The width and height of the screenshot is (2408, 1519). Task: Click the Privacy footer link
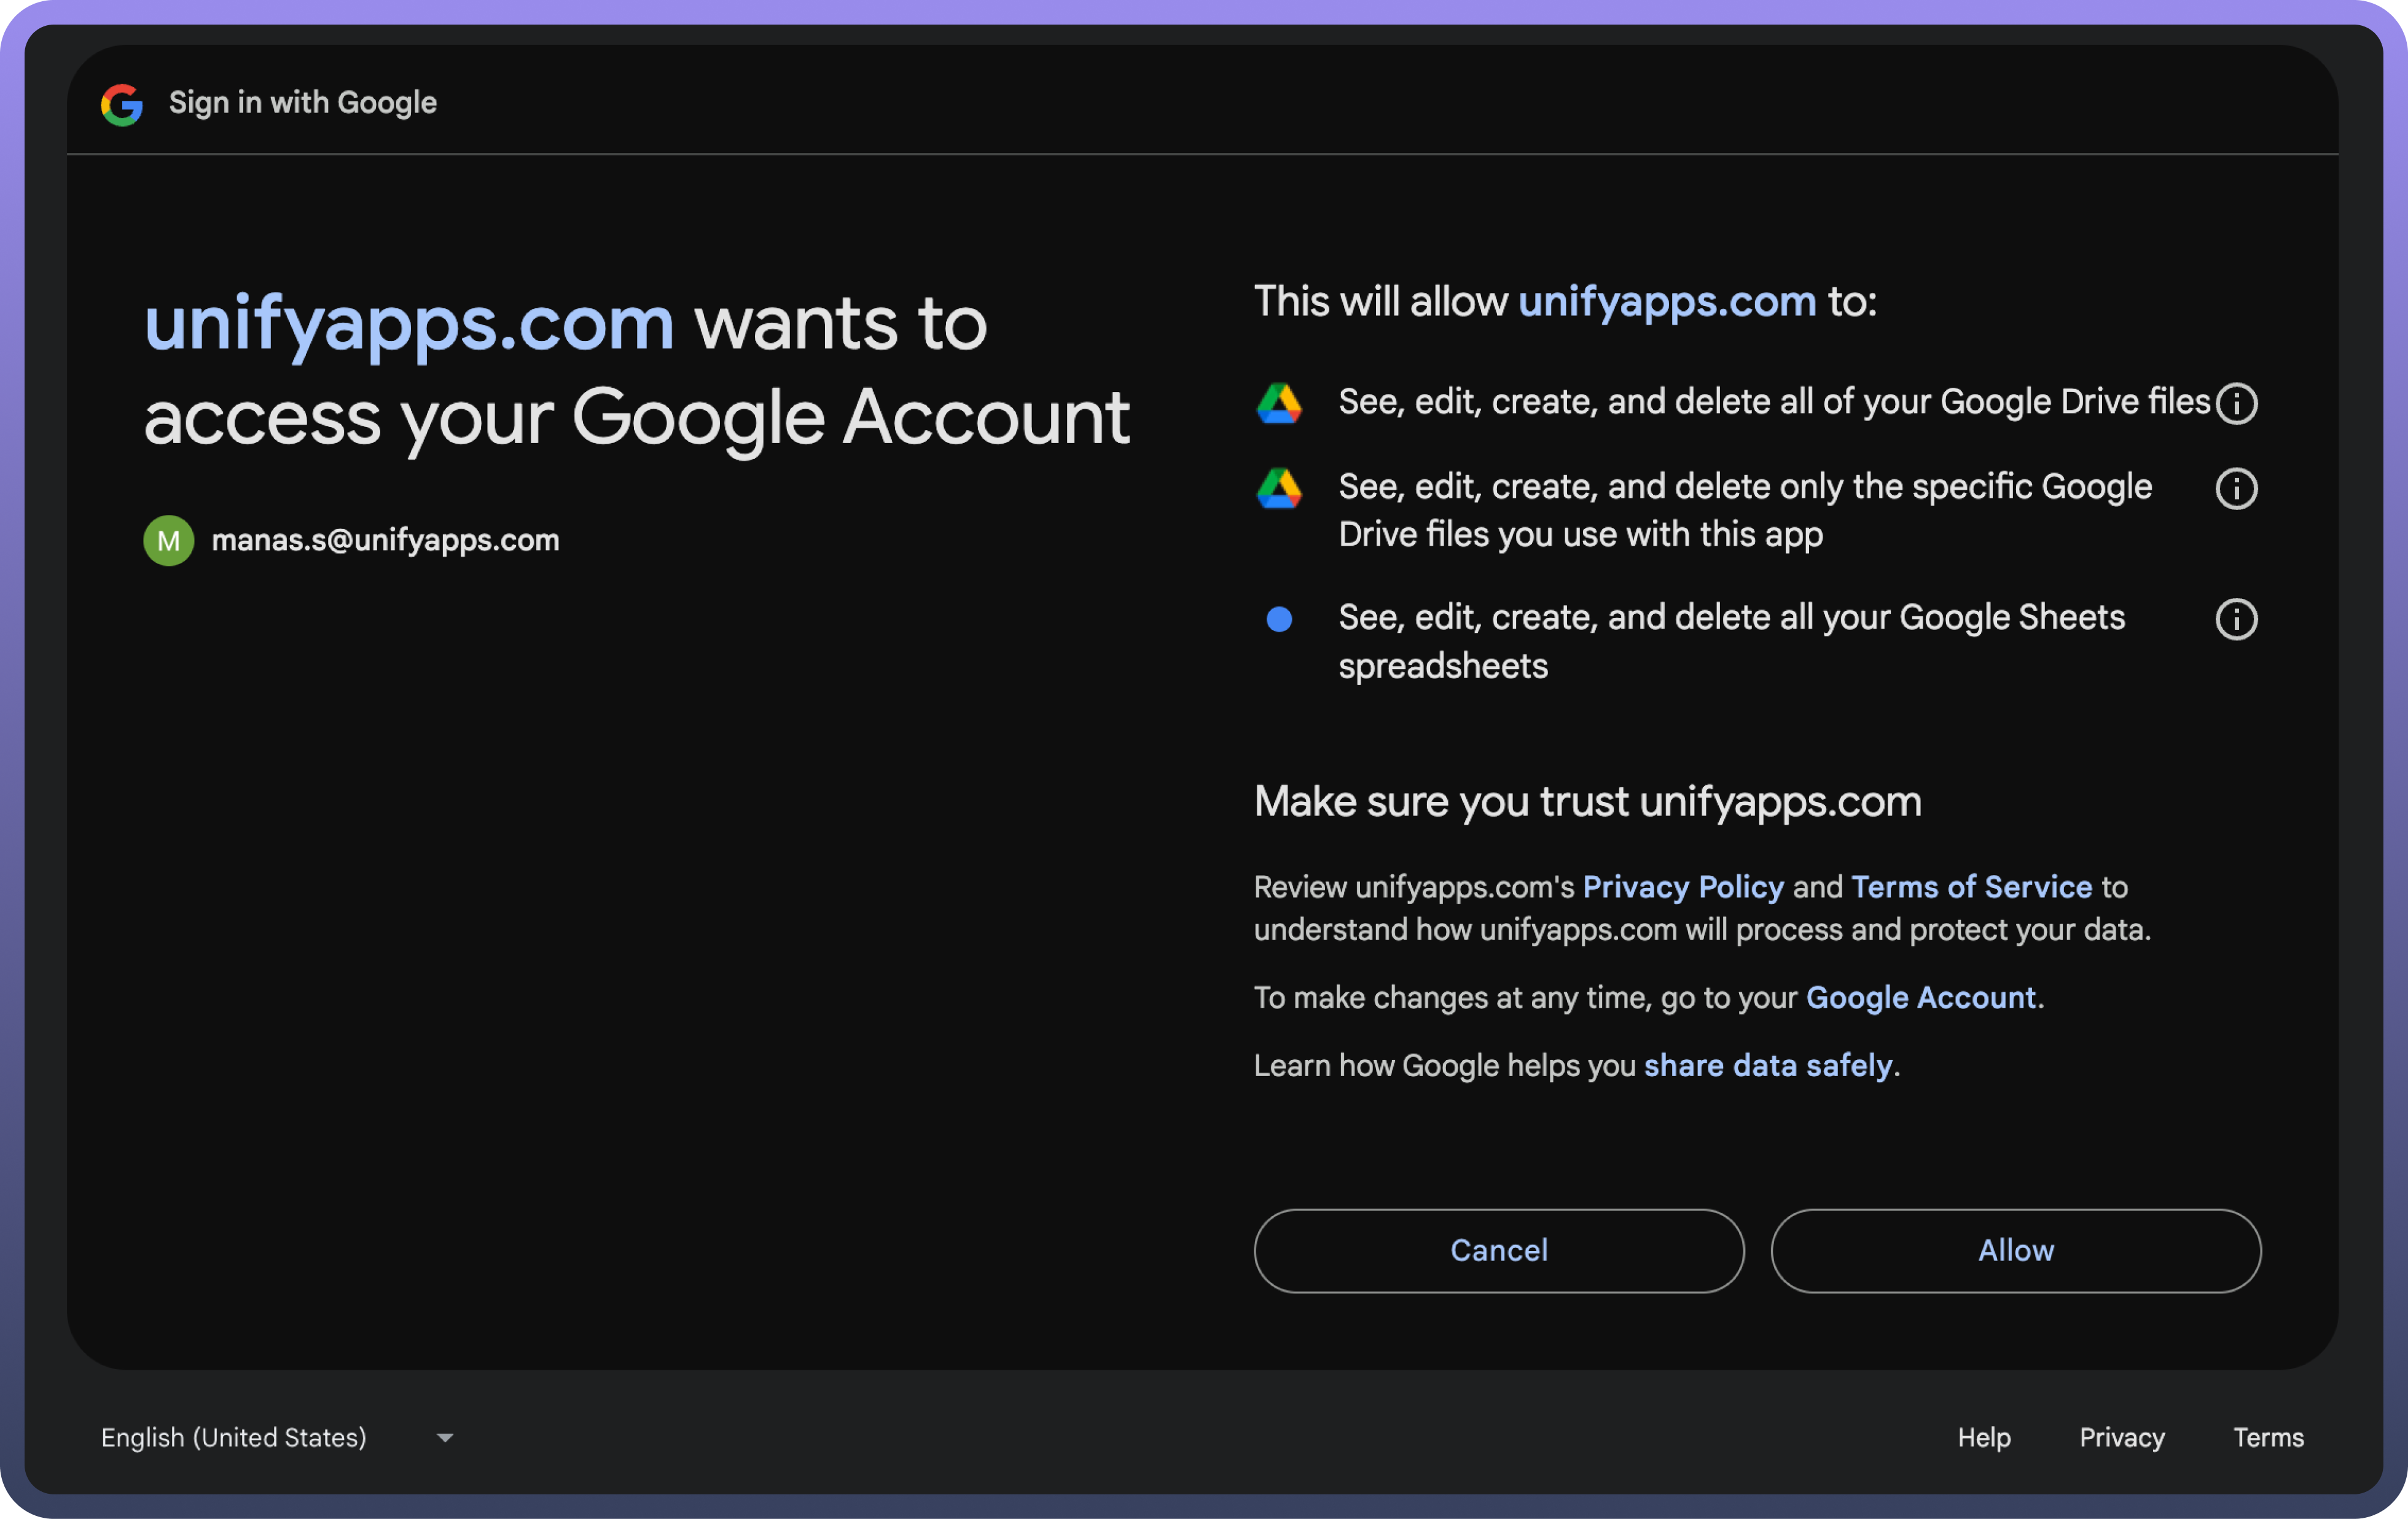(2122, 1437)
